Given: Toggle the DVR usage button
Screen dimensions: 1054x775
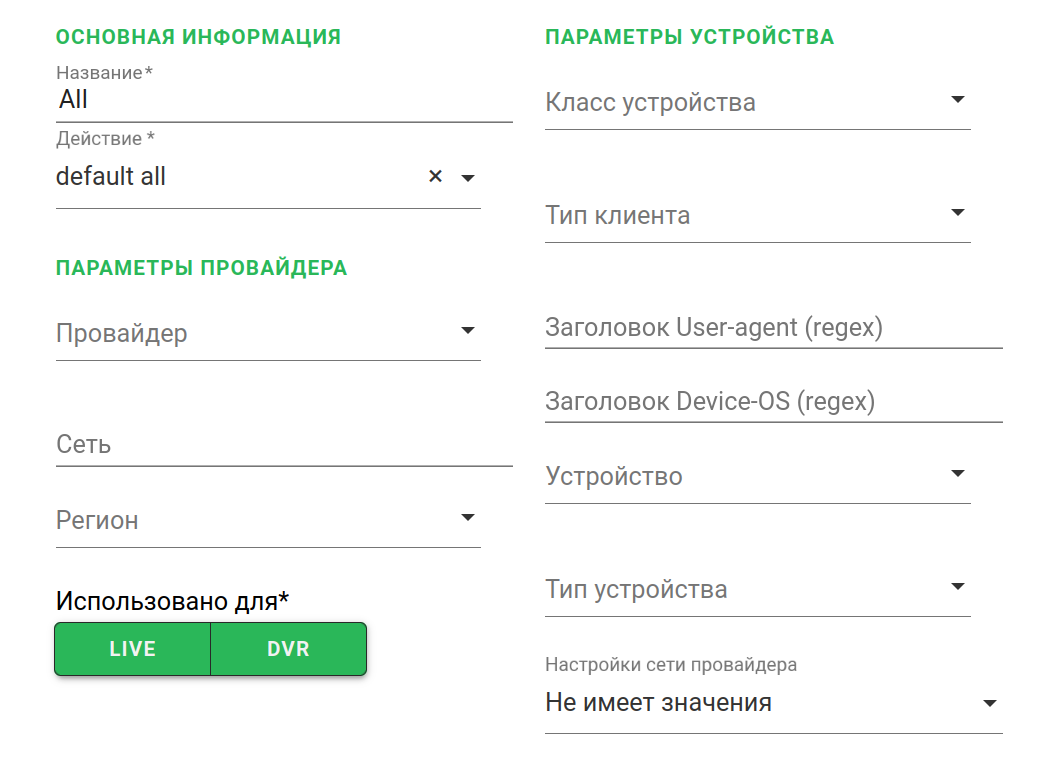Looking at the screenshot, I should (x=288, y=649).
